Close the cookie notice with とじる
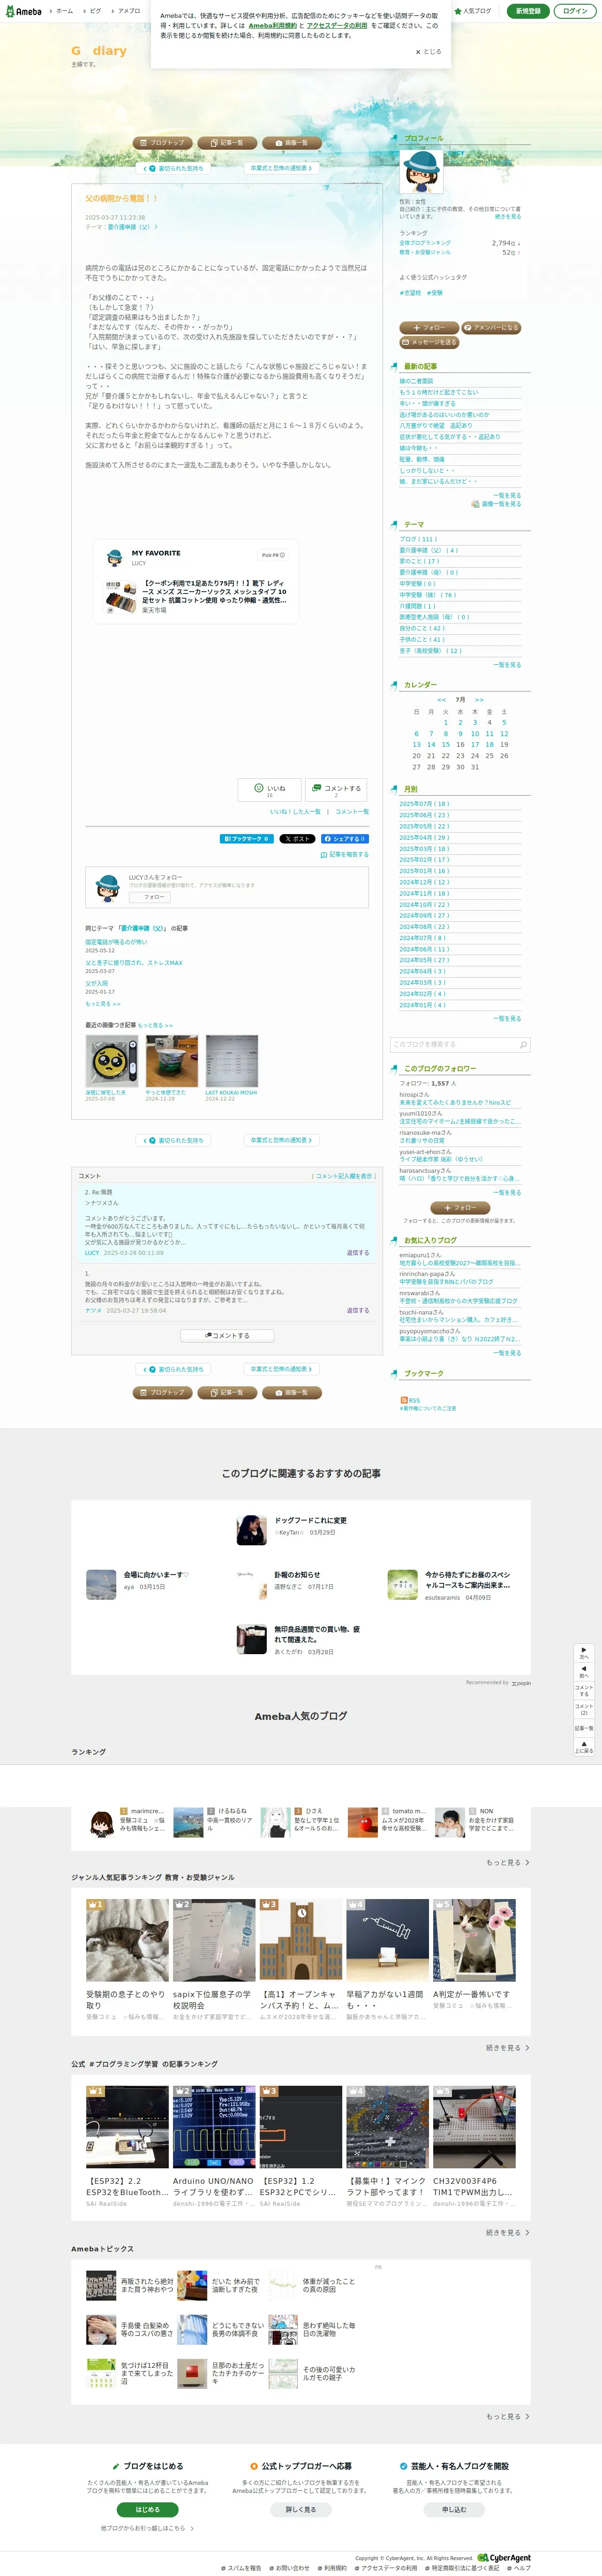Viewport: 602px width, 2576px height. click(x=428, y=52)
